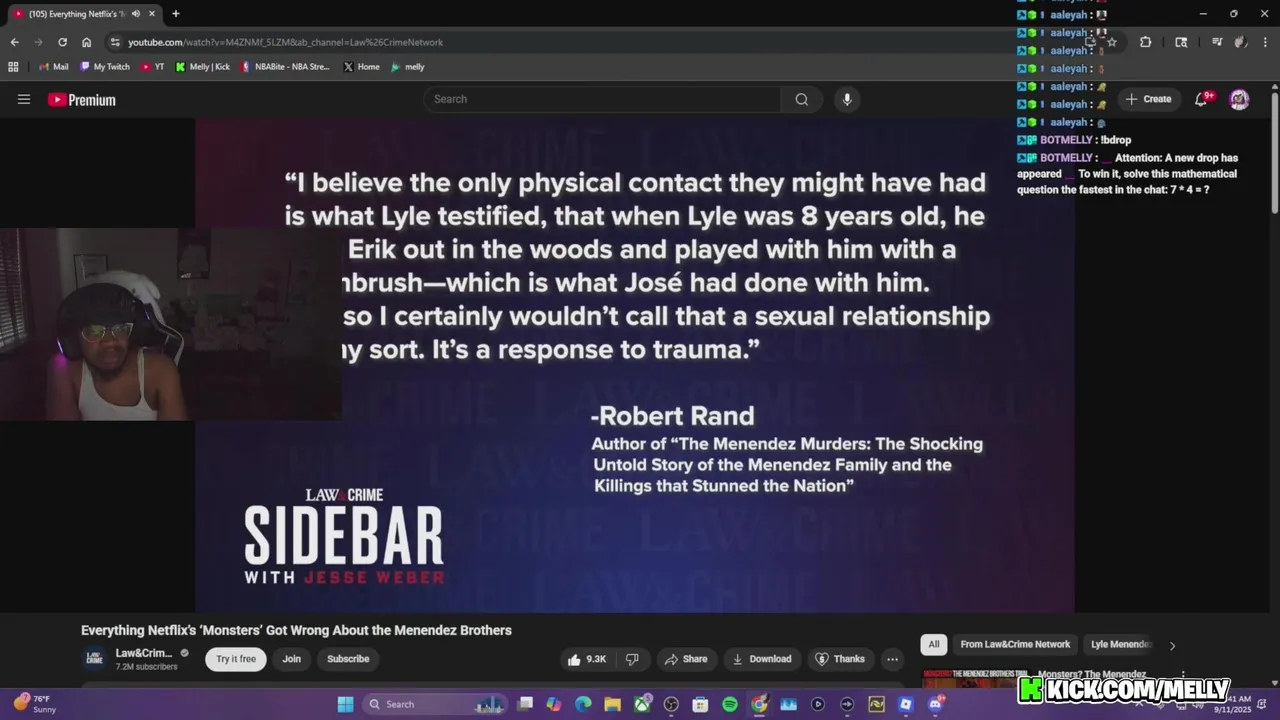Screen dimensions: 1280x720
Task: Subscribe to Law&Crime Network
Action: [348, 659]
